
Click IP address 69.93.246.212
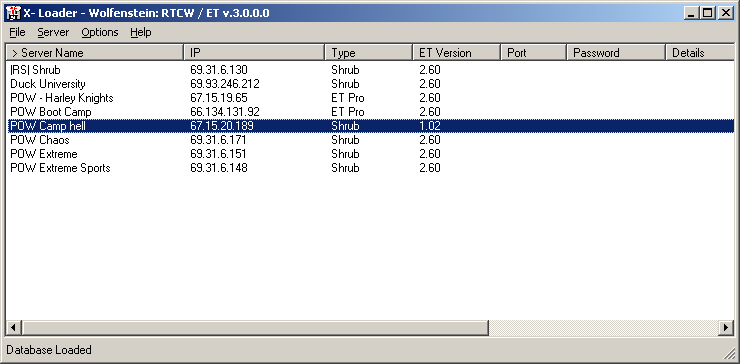pyautogui.click(x=225, y=84)
